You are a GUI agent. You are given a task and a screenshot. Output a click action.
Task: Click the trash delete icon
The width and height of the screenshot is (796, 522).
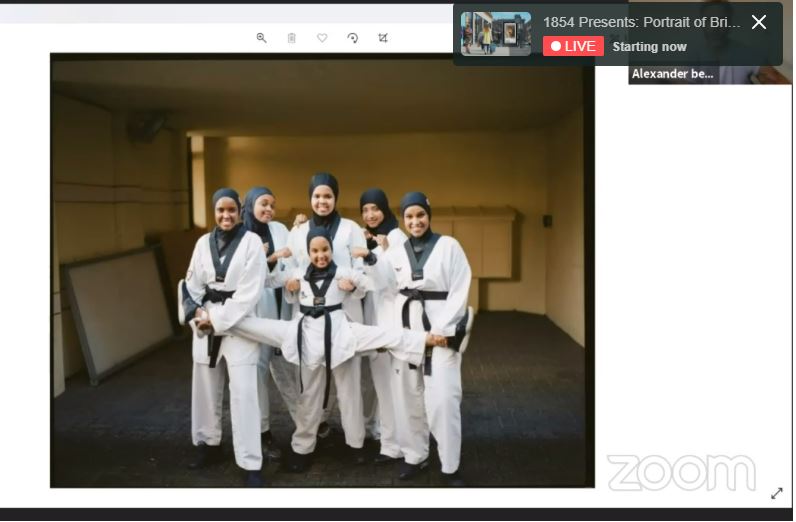pos(292,38)
